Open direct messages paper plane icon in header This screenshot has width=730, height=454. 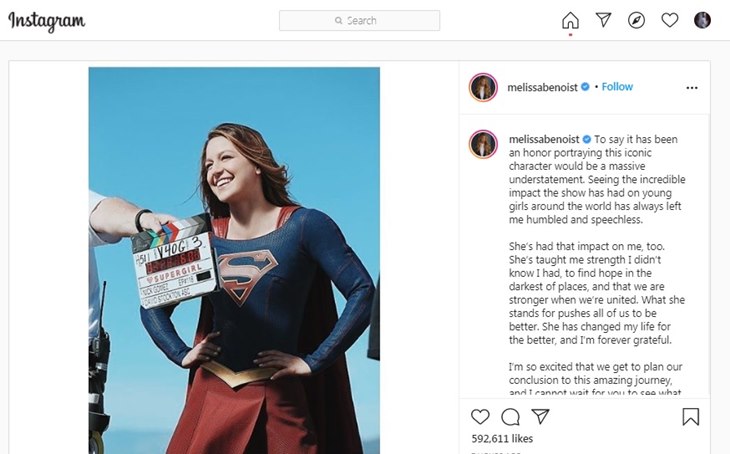pyautogui.click(x=603, y=20)
